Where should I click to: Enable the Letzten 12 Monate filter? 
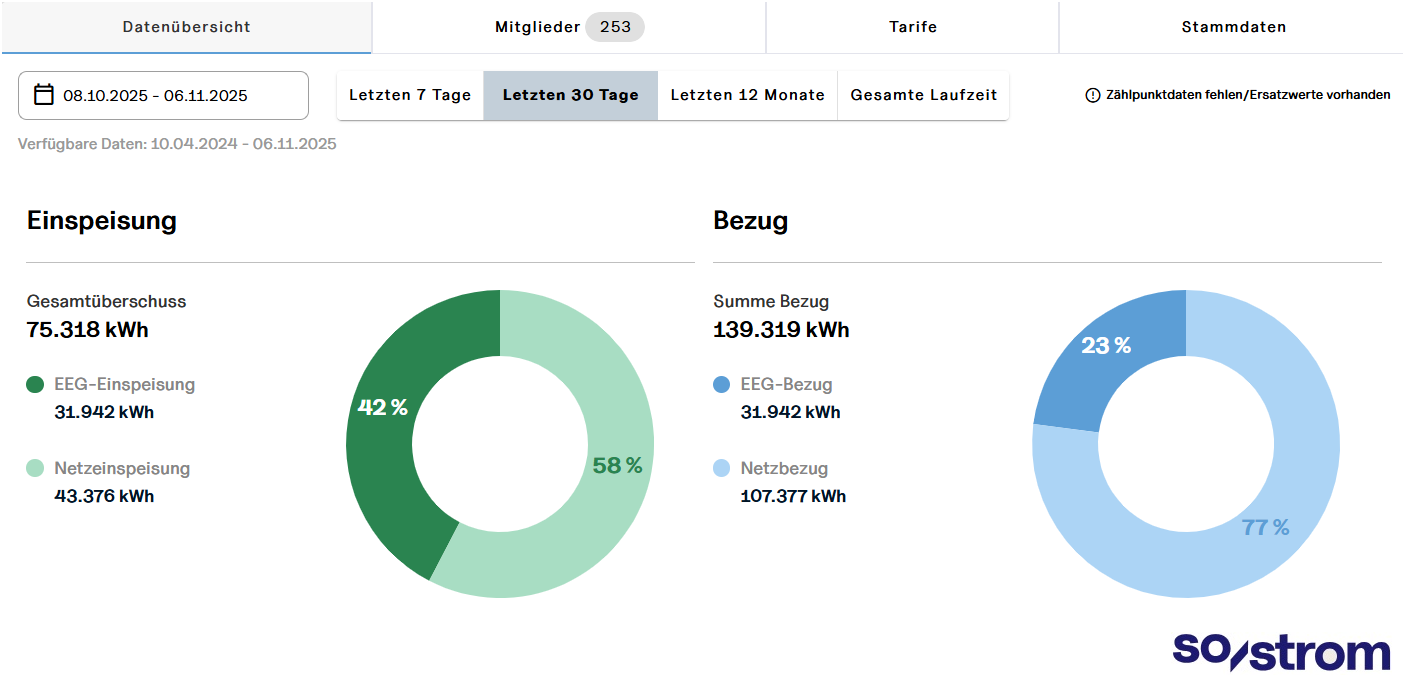point(746,94)
